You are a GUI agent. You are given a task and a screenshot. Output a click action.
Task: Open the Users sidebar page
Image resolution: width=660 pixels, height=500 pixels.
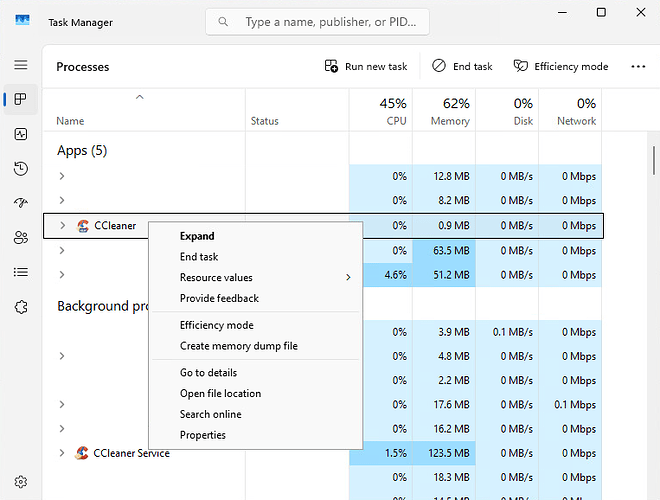click(21, 238)
